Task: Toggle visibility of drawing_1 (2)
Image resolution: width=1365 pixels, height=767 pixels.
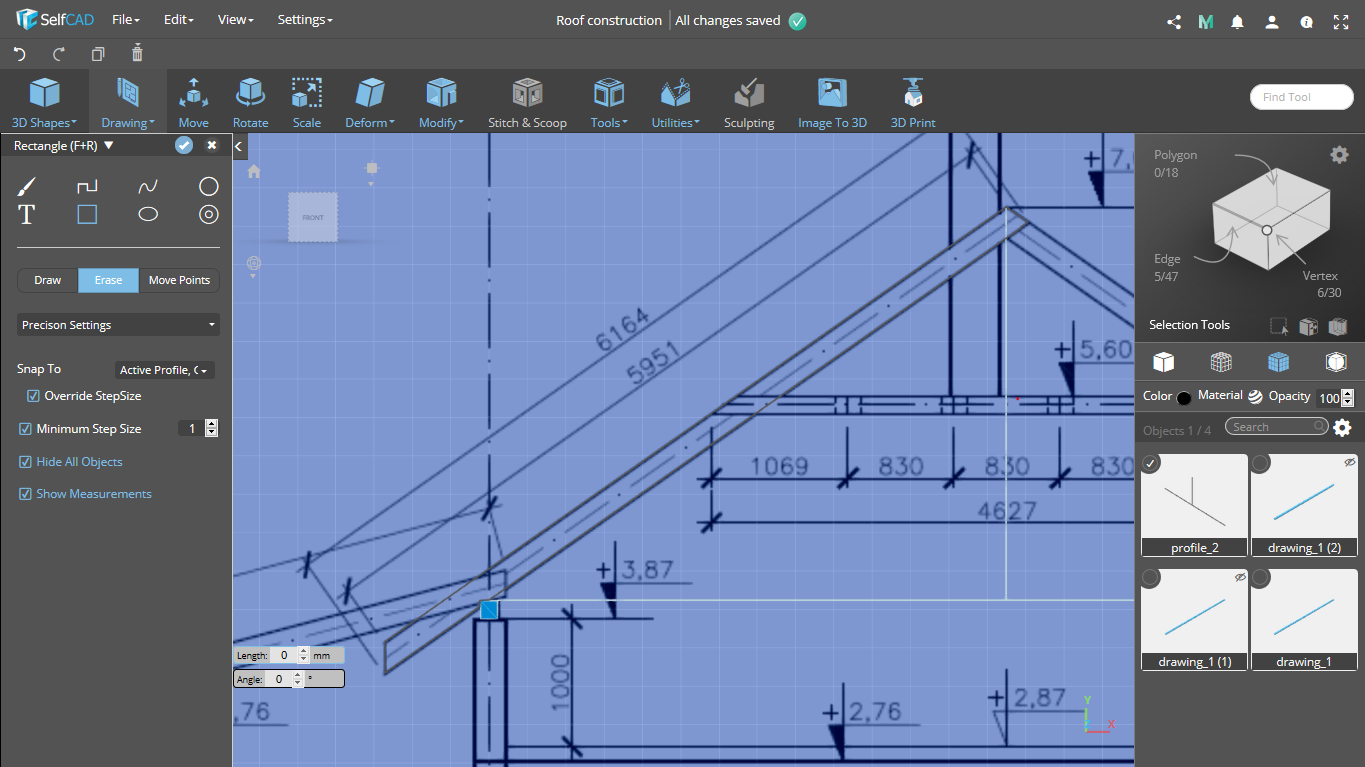Action: pyautogui.click(x=1349, y=462)
